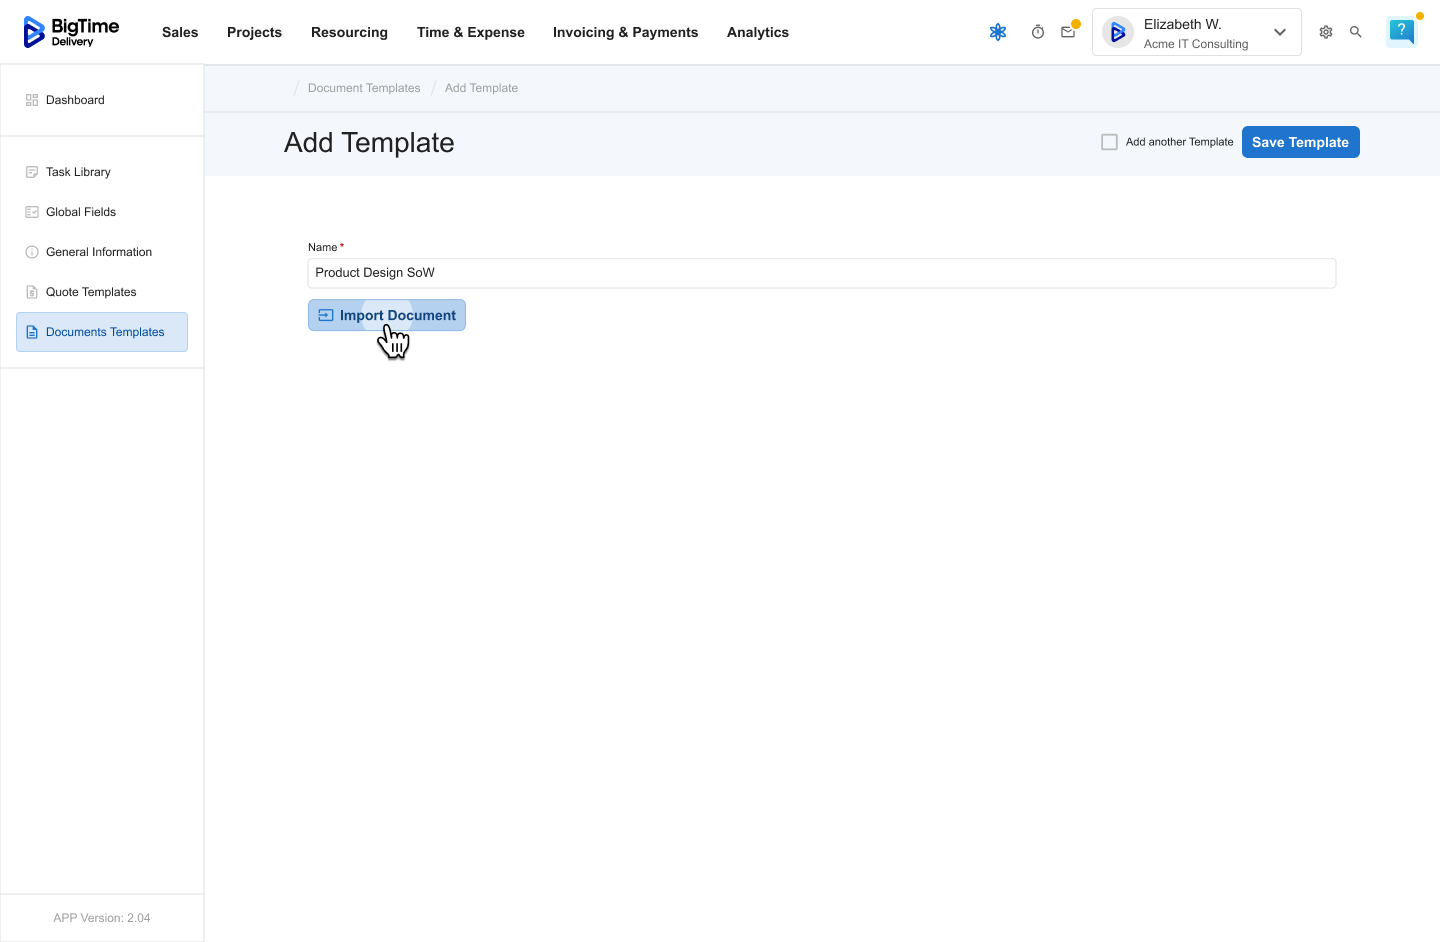Image resolution: width=1440 pixels, height=942 pixels.
Task: Click the Save Template button
Action: pos(1300,142)
